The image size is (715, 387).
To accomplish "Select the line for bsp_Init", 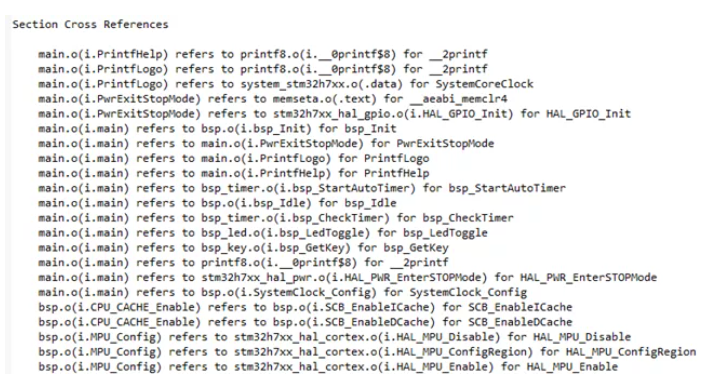I will [217, 129].
